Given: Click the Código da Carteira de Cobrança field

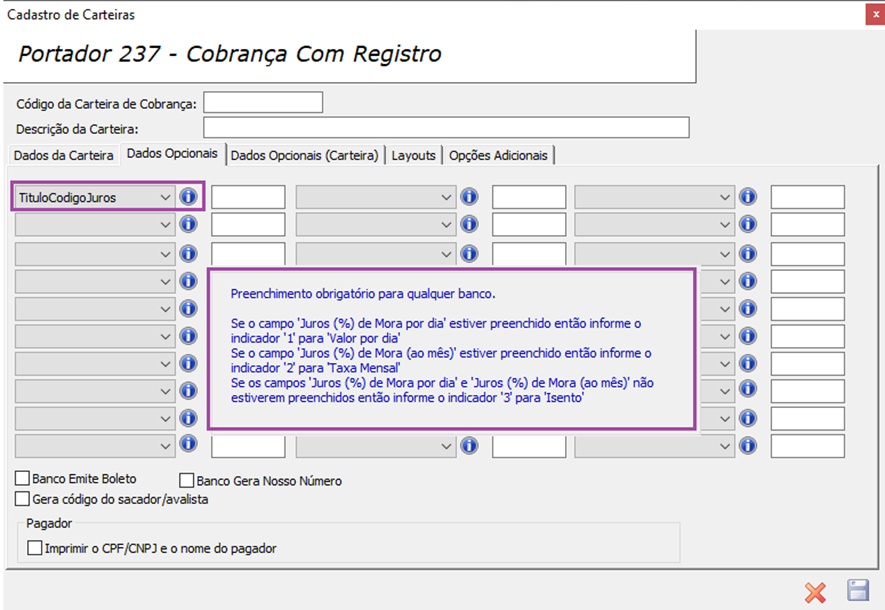Looking at the screenshot, I should pyautogui.click(x=263, y=103).
